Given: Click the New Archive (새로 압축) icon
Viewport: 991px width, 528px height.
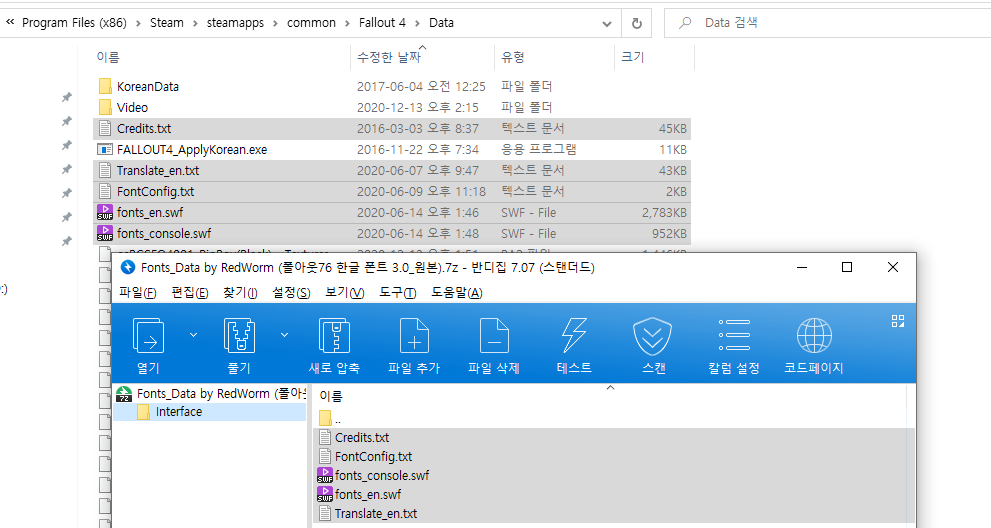Looking at the screenshot, I should coord(334,335).
